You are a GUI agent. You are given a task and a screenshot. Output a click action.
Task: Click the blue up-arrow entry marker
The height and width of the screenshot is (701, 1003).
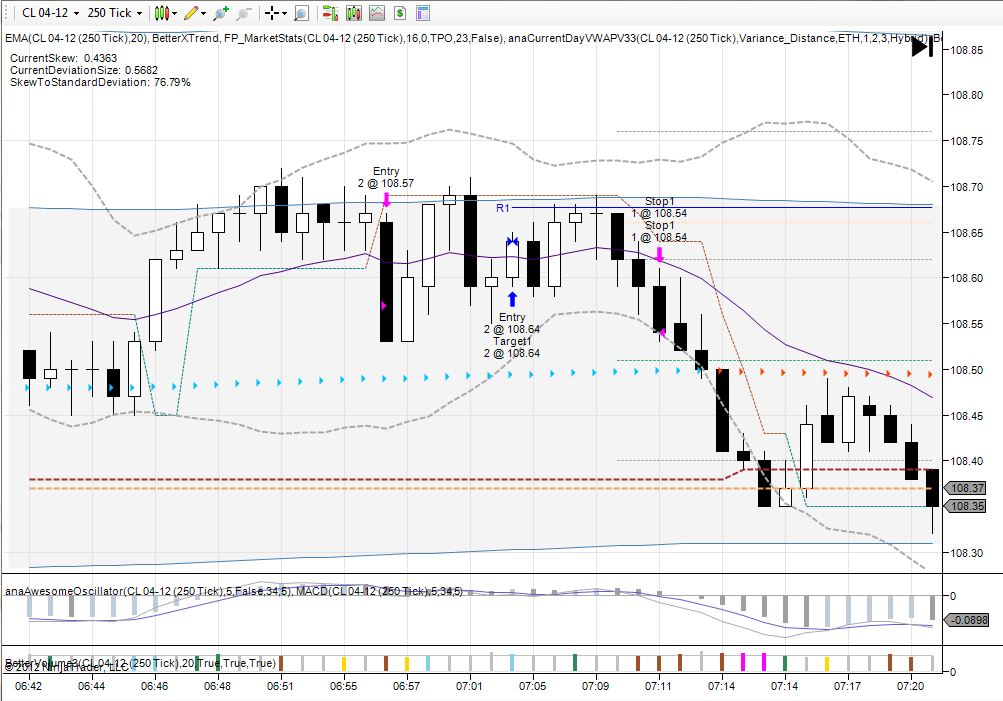point(512,299)
